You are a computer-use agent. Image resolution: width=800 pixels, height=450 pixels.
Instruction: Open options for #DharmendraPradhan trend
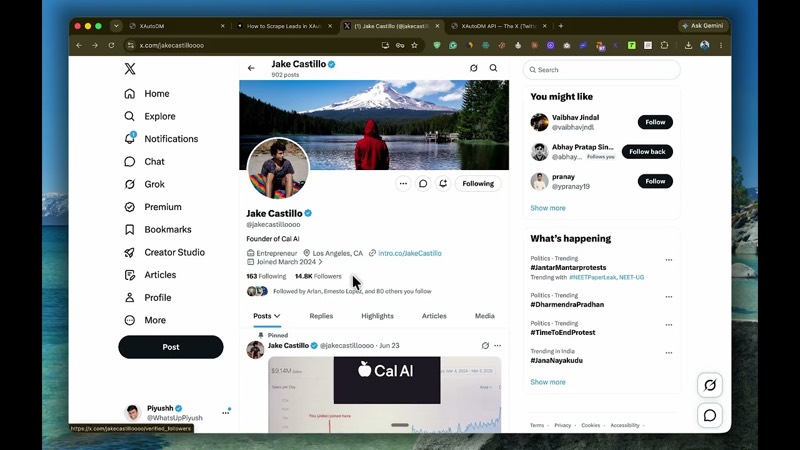668,296
